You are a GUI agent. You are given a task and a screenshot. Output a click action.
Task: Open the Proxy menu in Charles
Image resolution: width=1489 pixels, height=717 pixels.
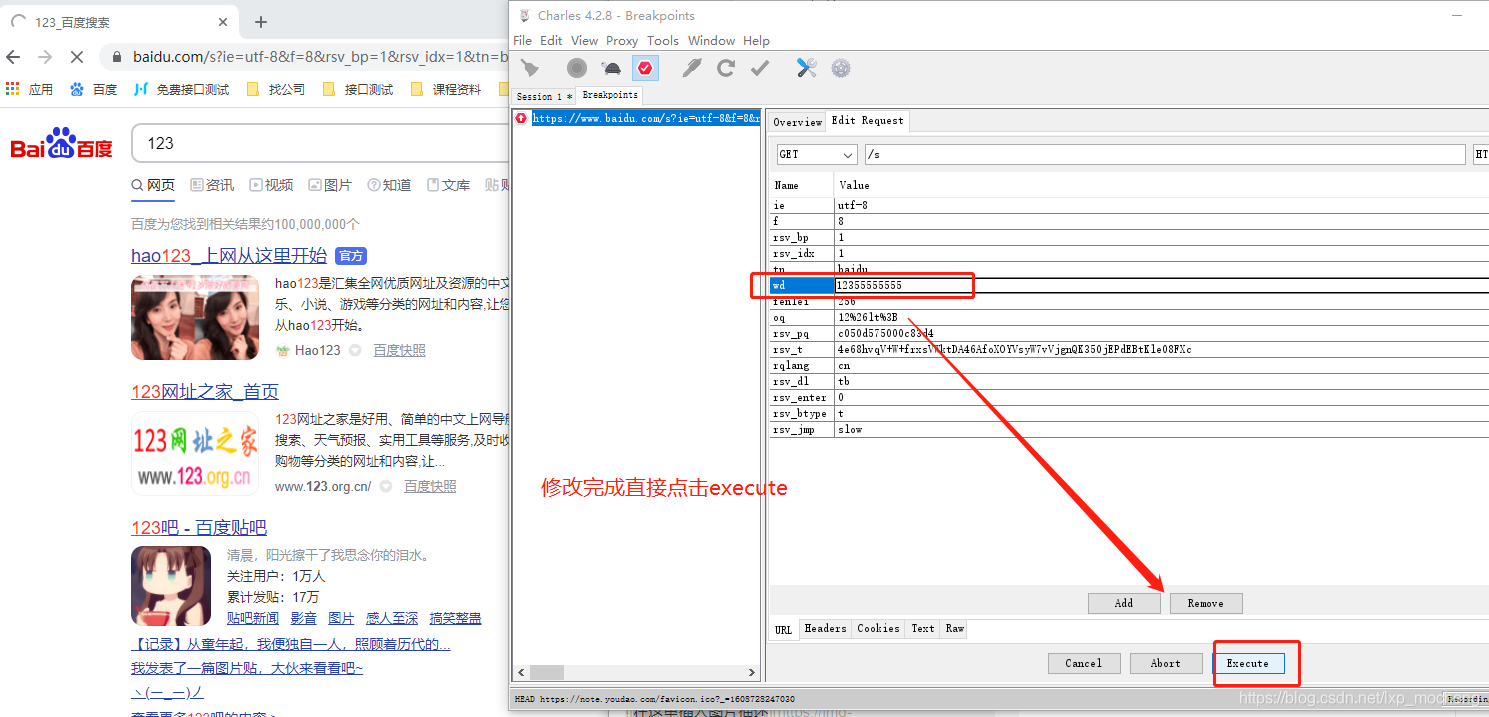(x=622, y=41)
